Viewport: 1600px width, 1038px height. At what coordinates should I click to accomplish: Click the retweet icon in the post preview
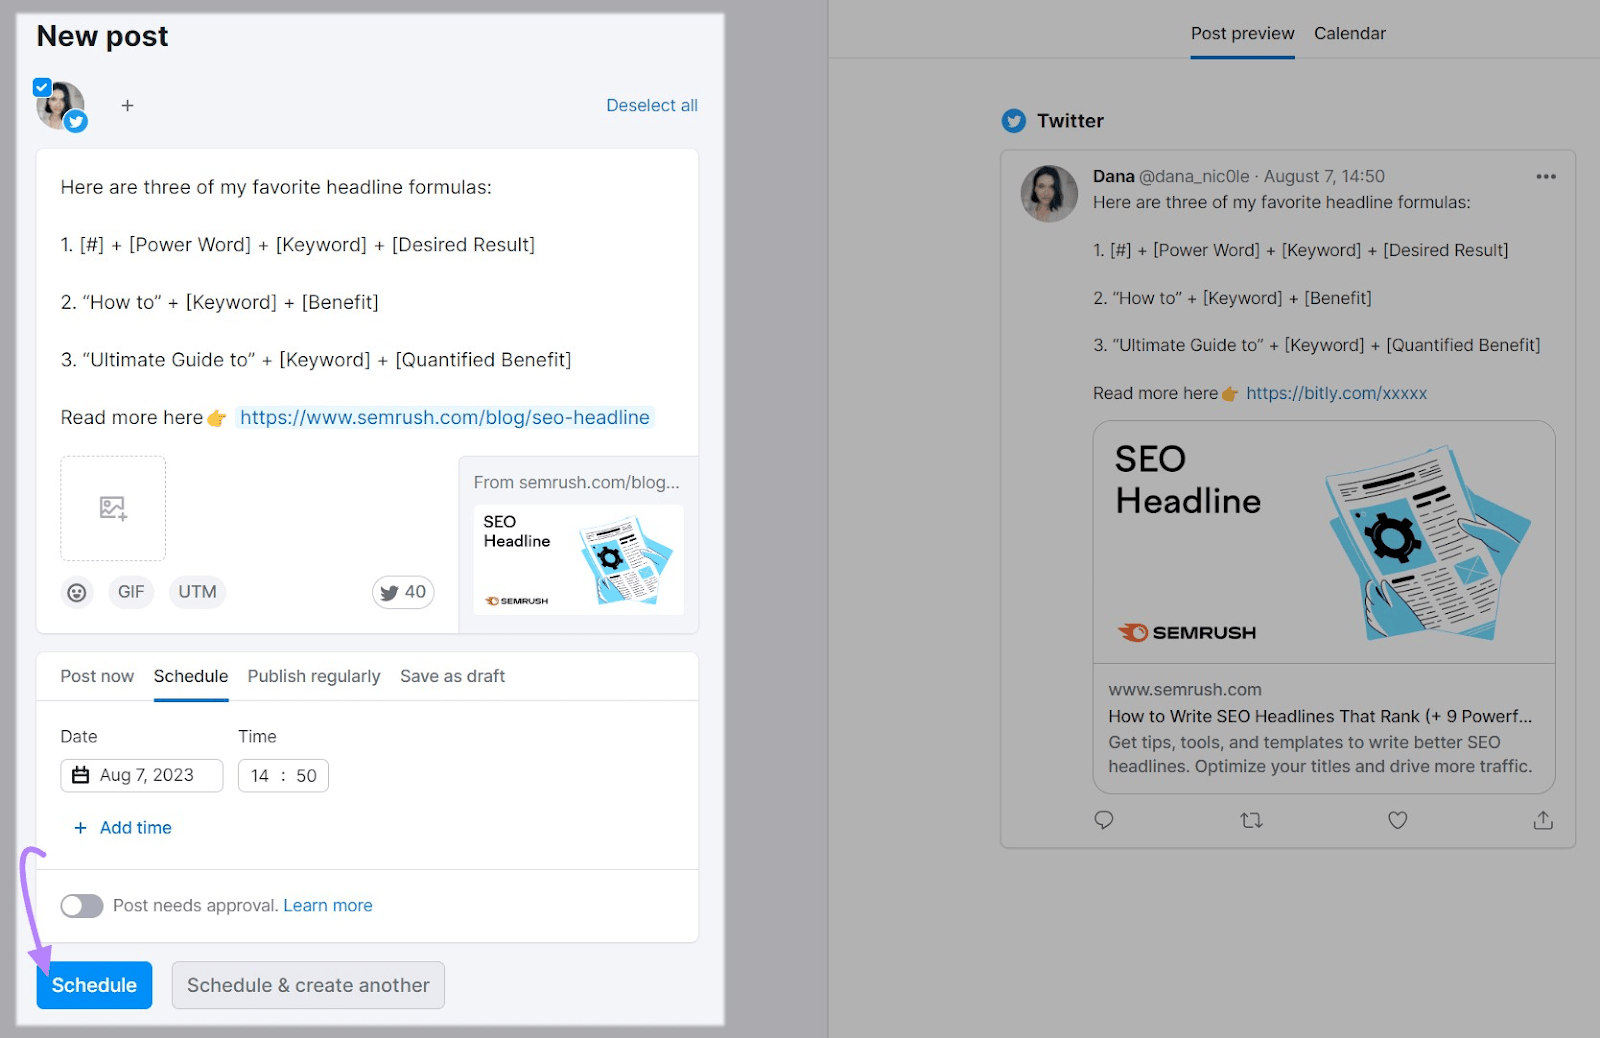(x=1251, y=820)
